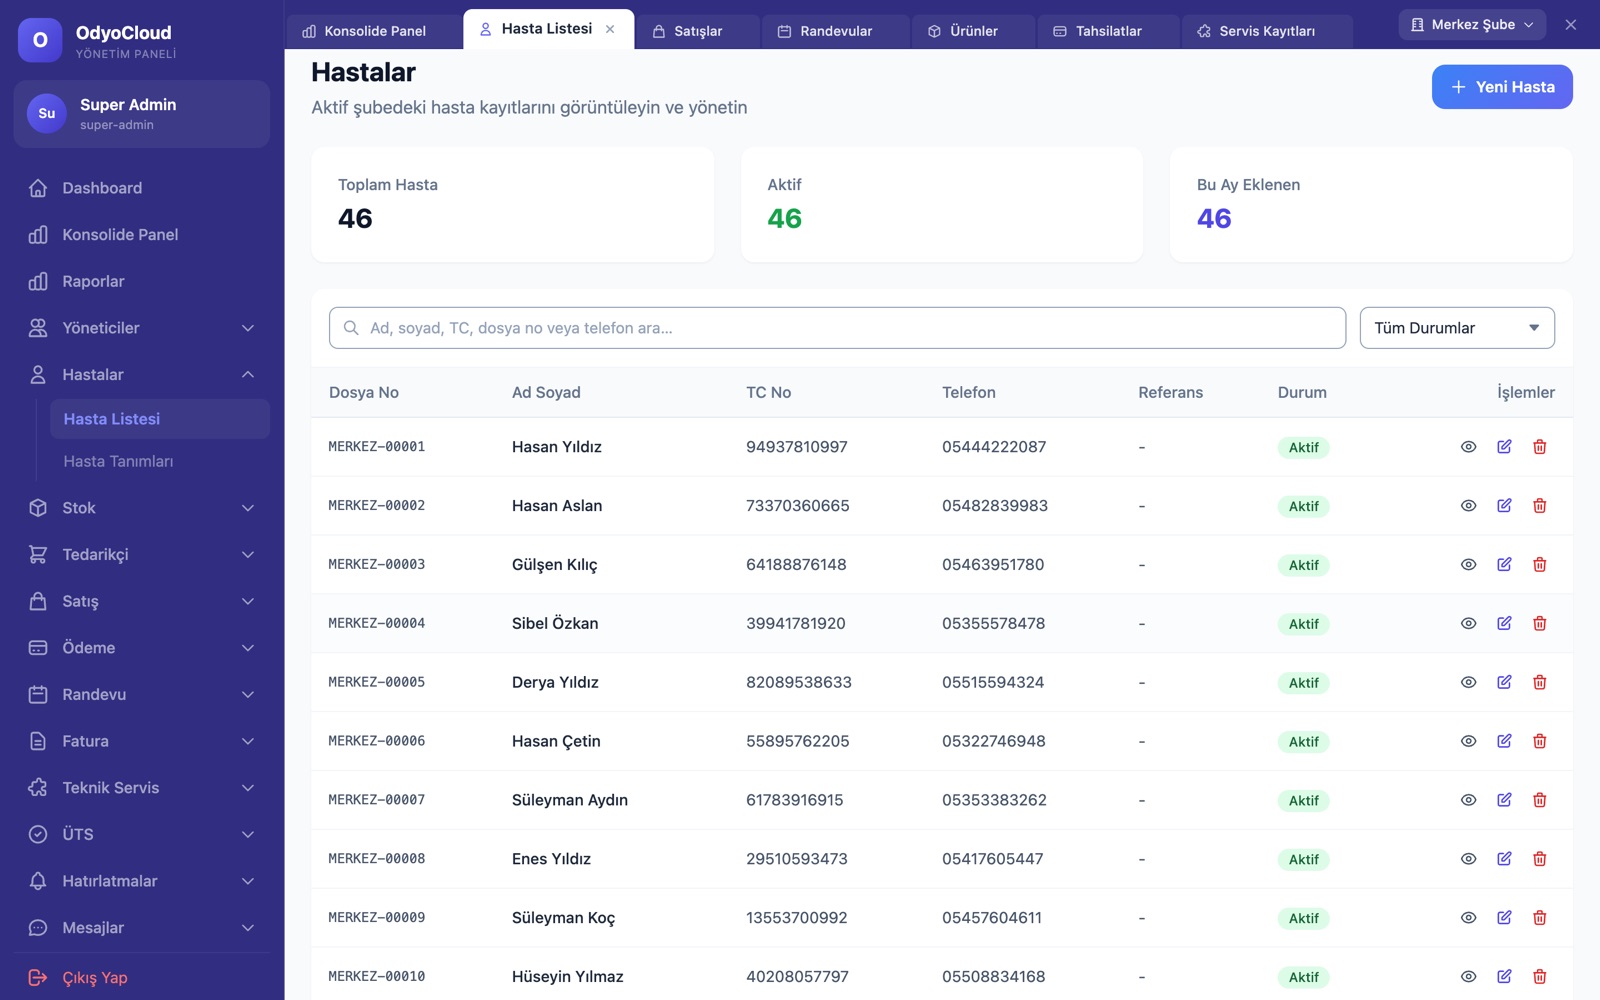Delete Sibel Özkan with trash icon
The width and height of the screenshot is (1600, 1000).
tap(1540, 623)
